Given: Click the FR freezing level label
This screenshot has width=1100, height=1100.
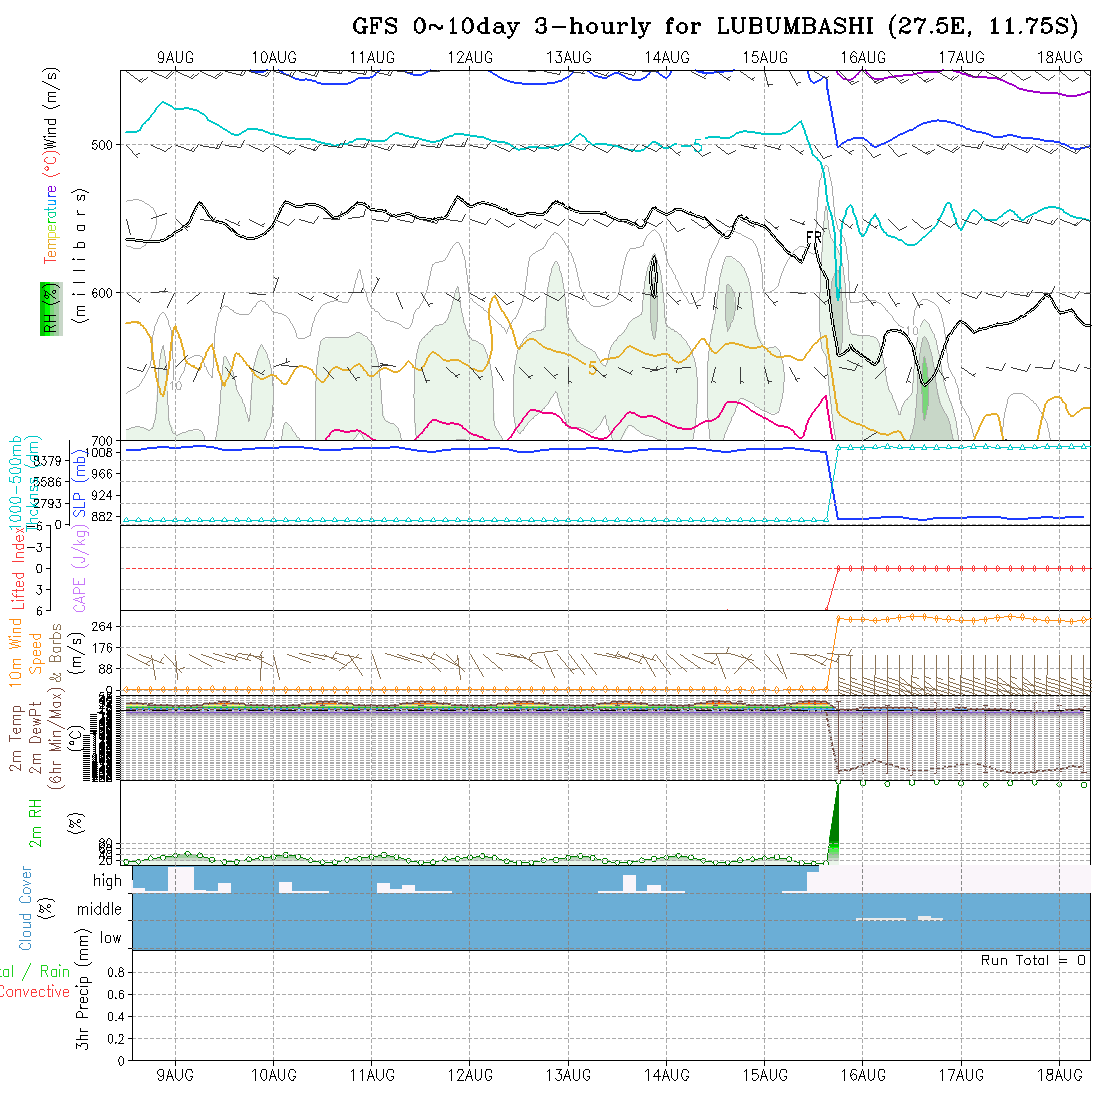Looking at the screenshot, I should tap(813, 238).
